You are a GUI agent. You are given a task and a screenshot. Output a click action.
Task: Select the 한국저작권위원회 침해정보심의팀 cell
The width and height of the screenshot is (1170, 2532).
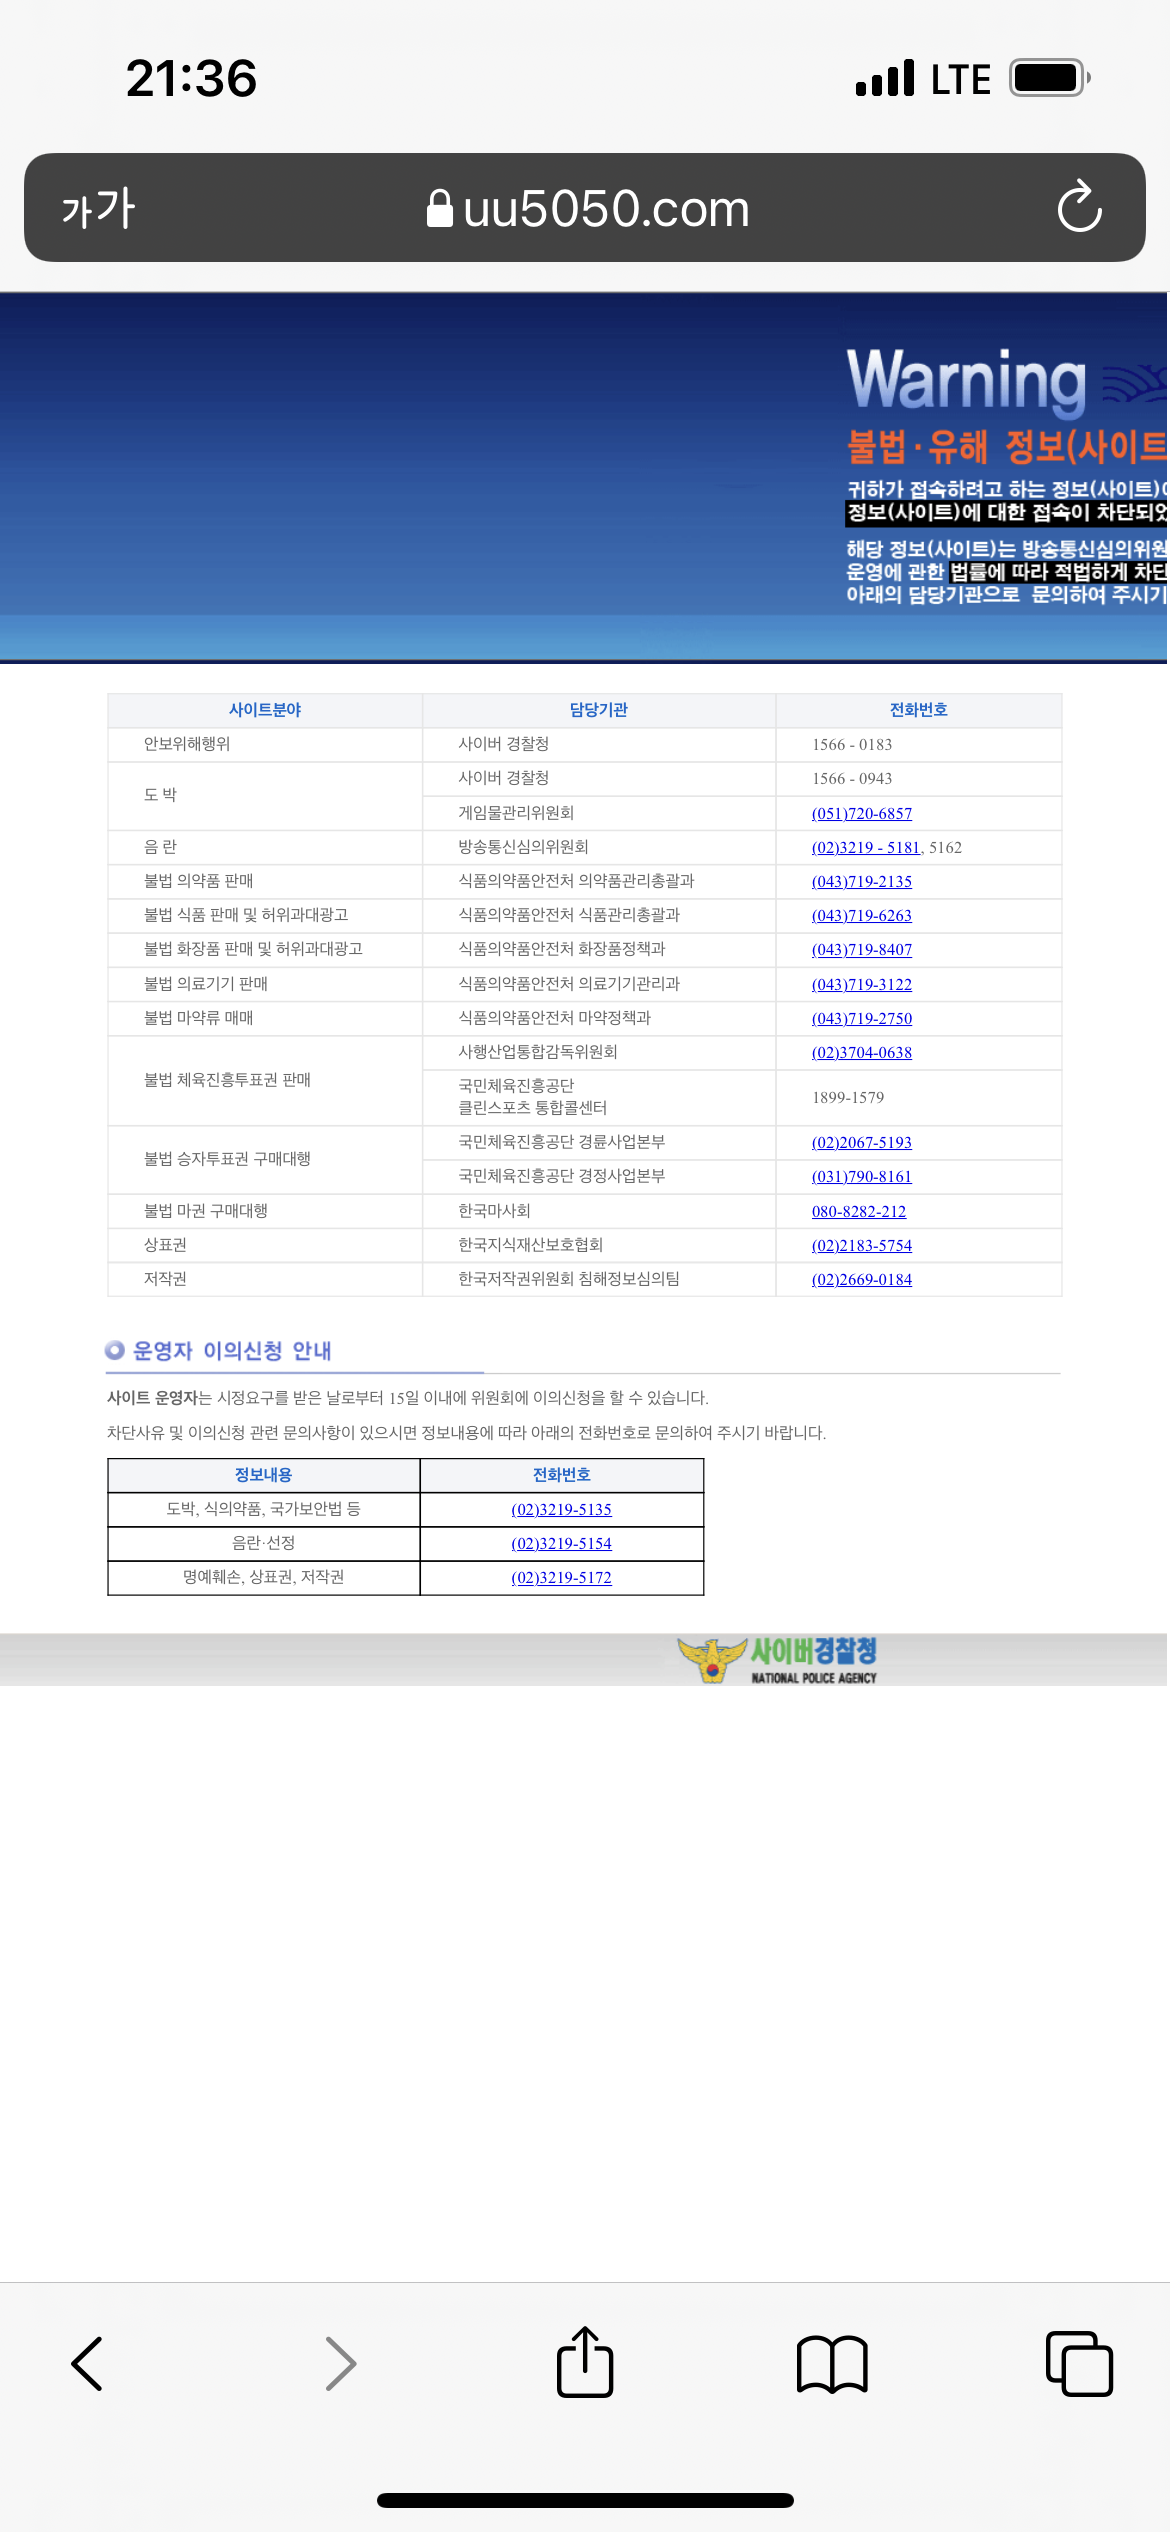pos(599,1279)
